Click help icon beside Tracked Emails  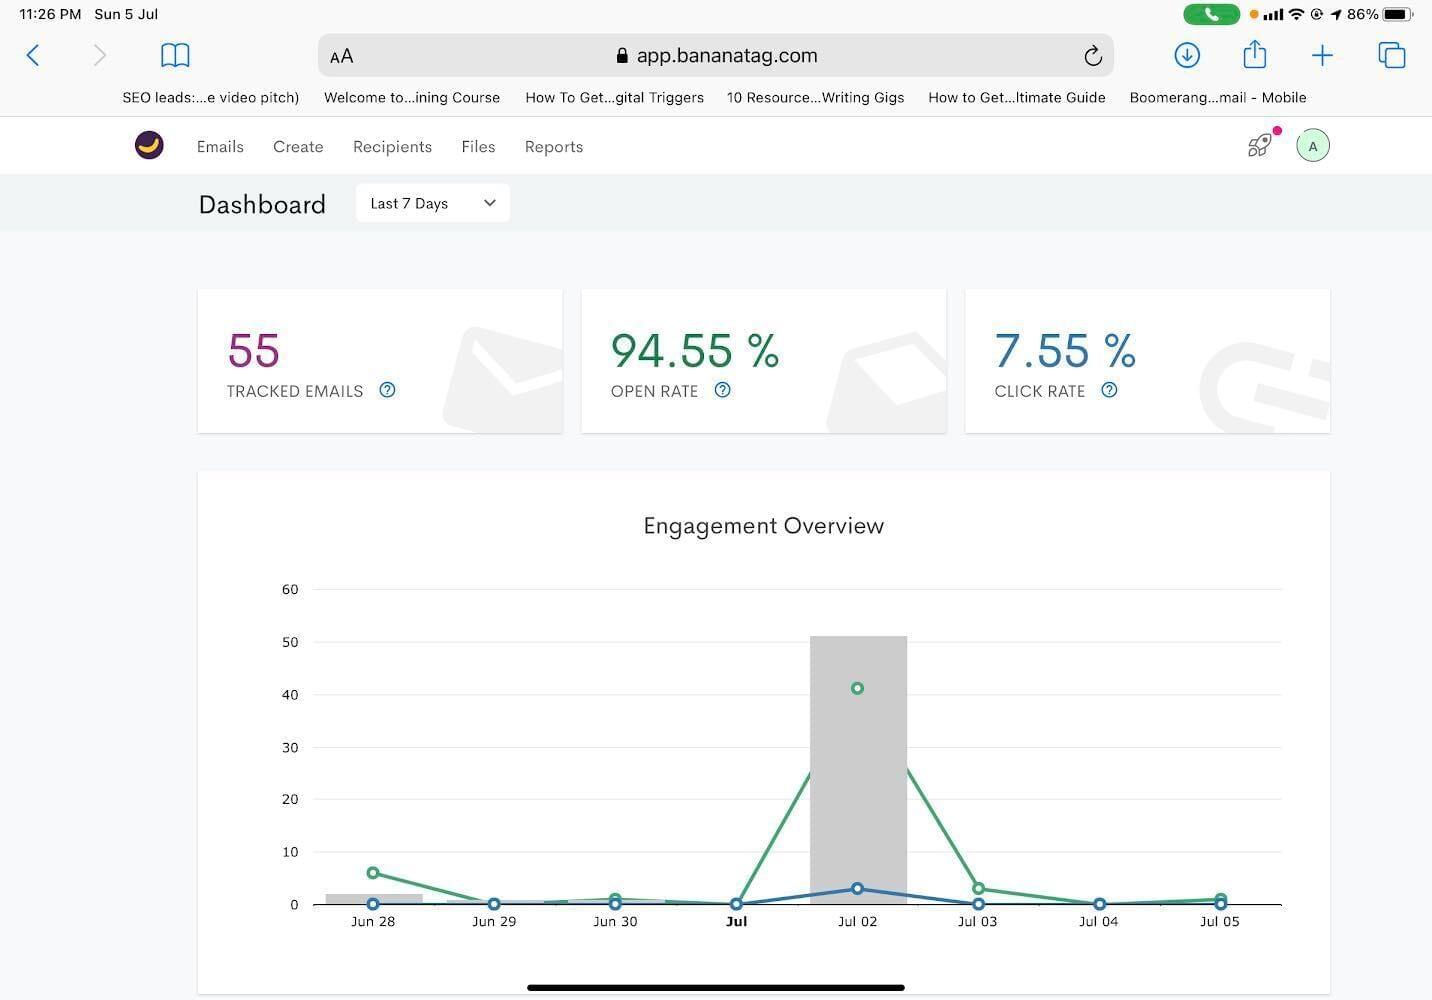[387, 390]
